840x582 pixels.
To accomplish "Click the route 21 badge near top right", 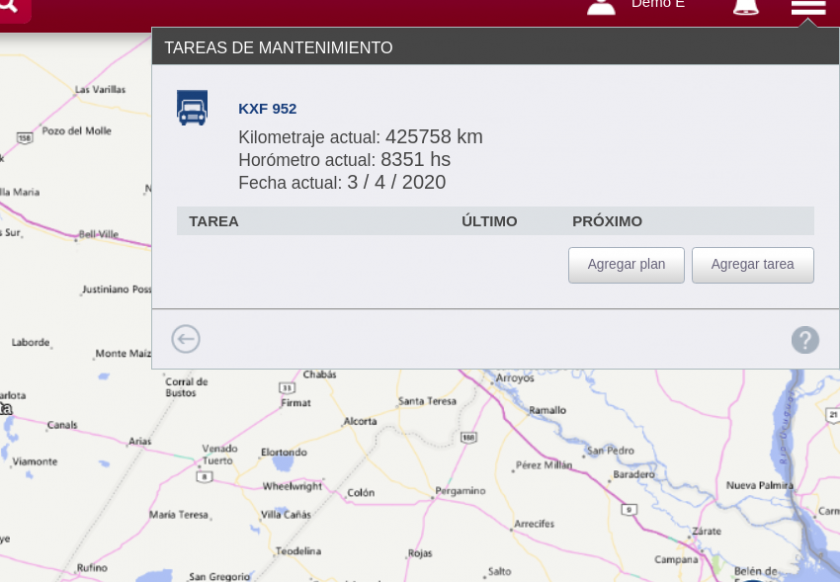I will click(x=833, y=412).
